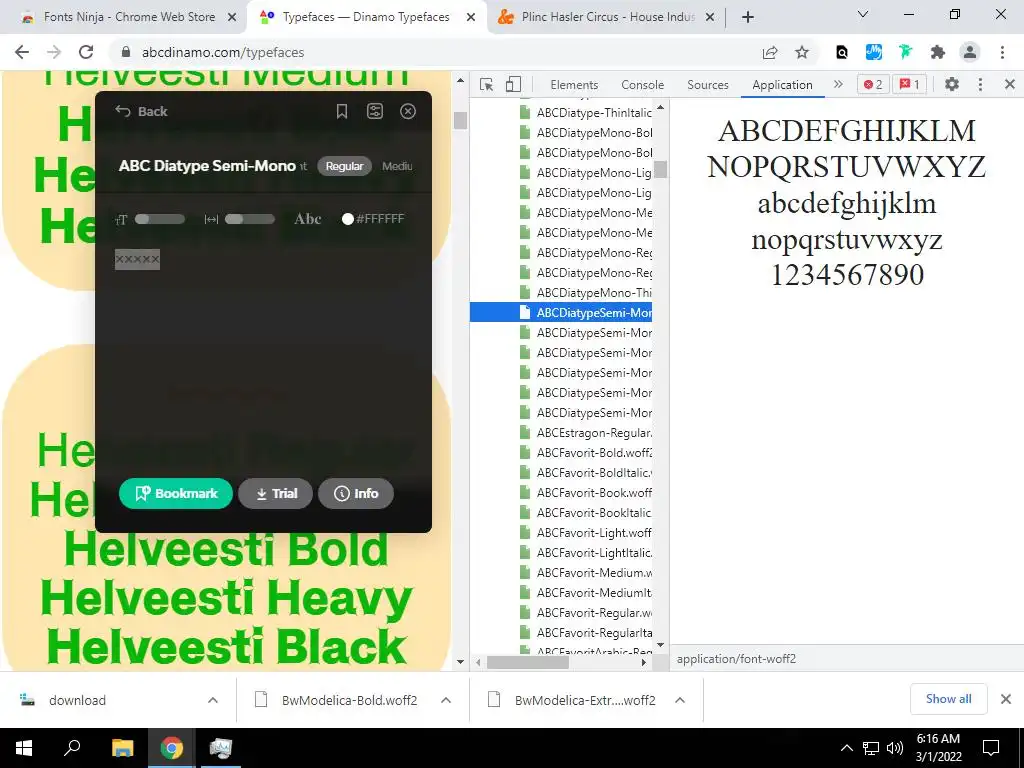Viewport: 1024px width, 768px height.
Task: Open Chrome three-dot menu
Action: (x=1002, y=52)
